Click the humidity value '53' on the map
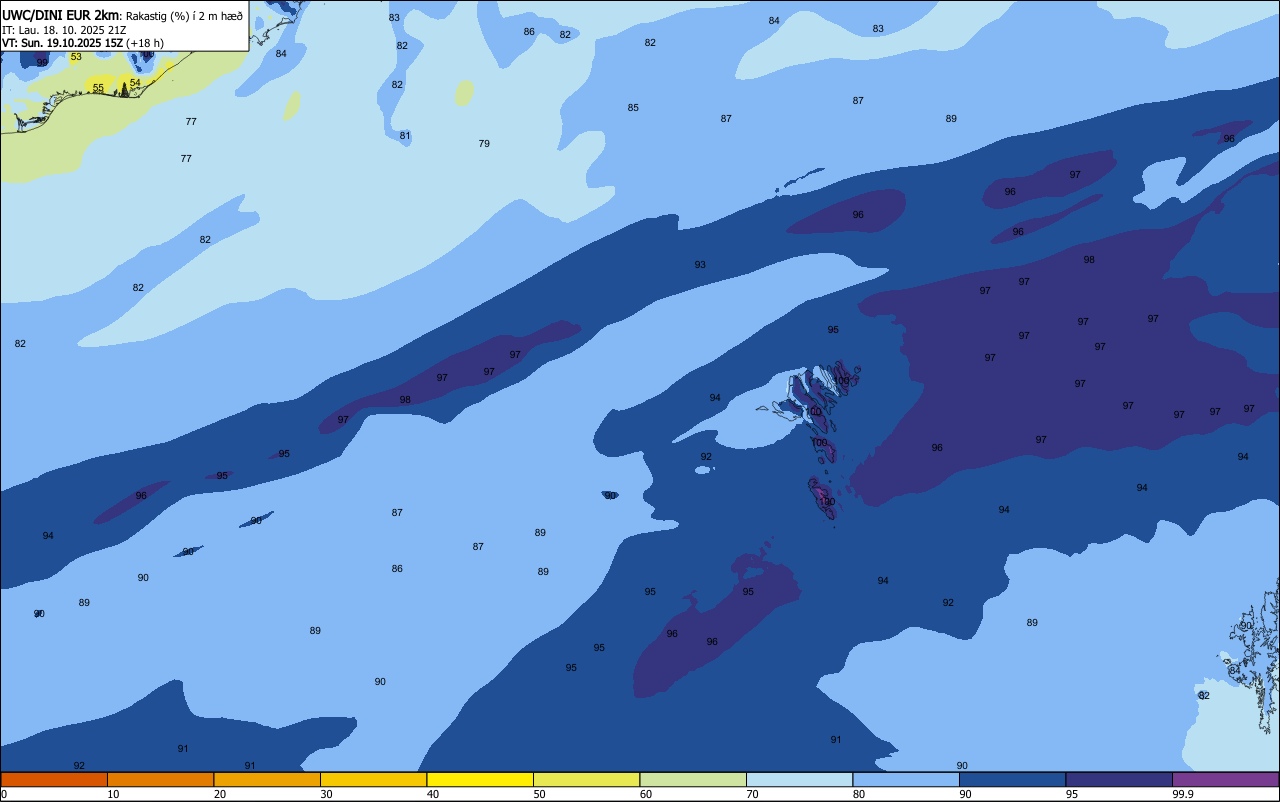The image size is (1280, 802). click(x=76, y=57)
